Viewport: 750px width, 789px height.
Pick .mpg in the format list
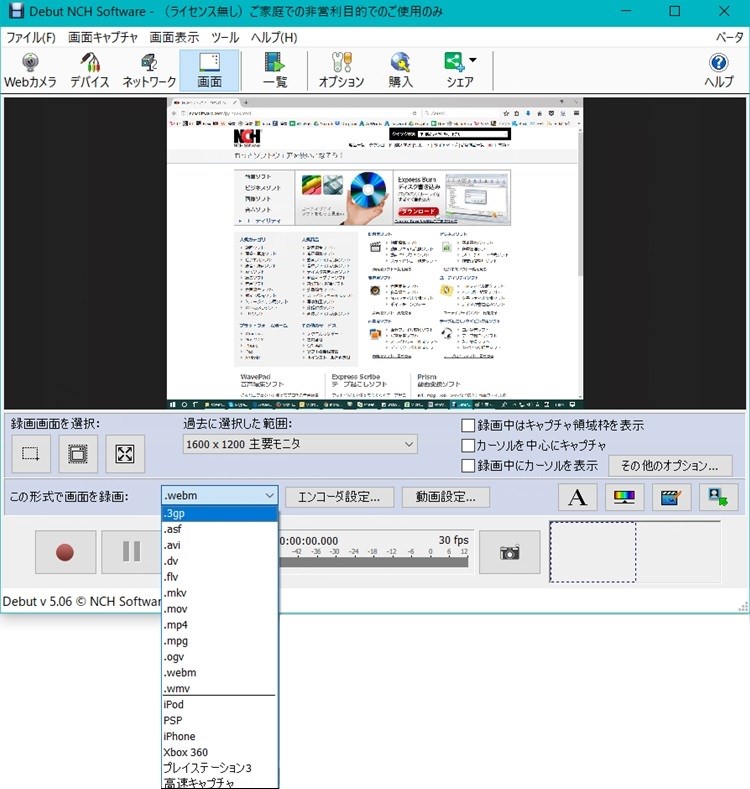pos(219,641)
